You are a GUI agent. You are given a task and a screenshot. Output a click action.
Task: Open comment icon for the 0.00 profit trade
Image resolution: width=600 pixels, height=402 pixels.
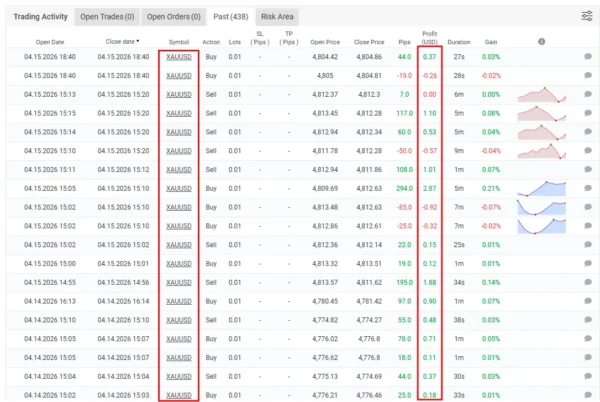(x=588, y=94)
